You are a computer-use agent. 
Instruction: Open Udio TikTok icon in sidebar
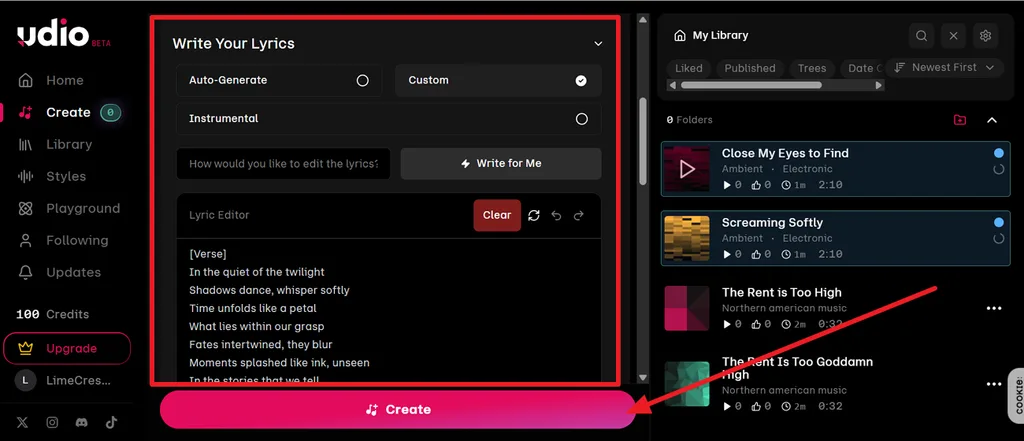tap(111, 423)
